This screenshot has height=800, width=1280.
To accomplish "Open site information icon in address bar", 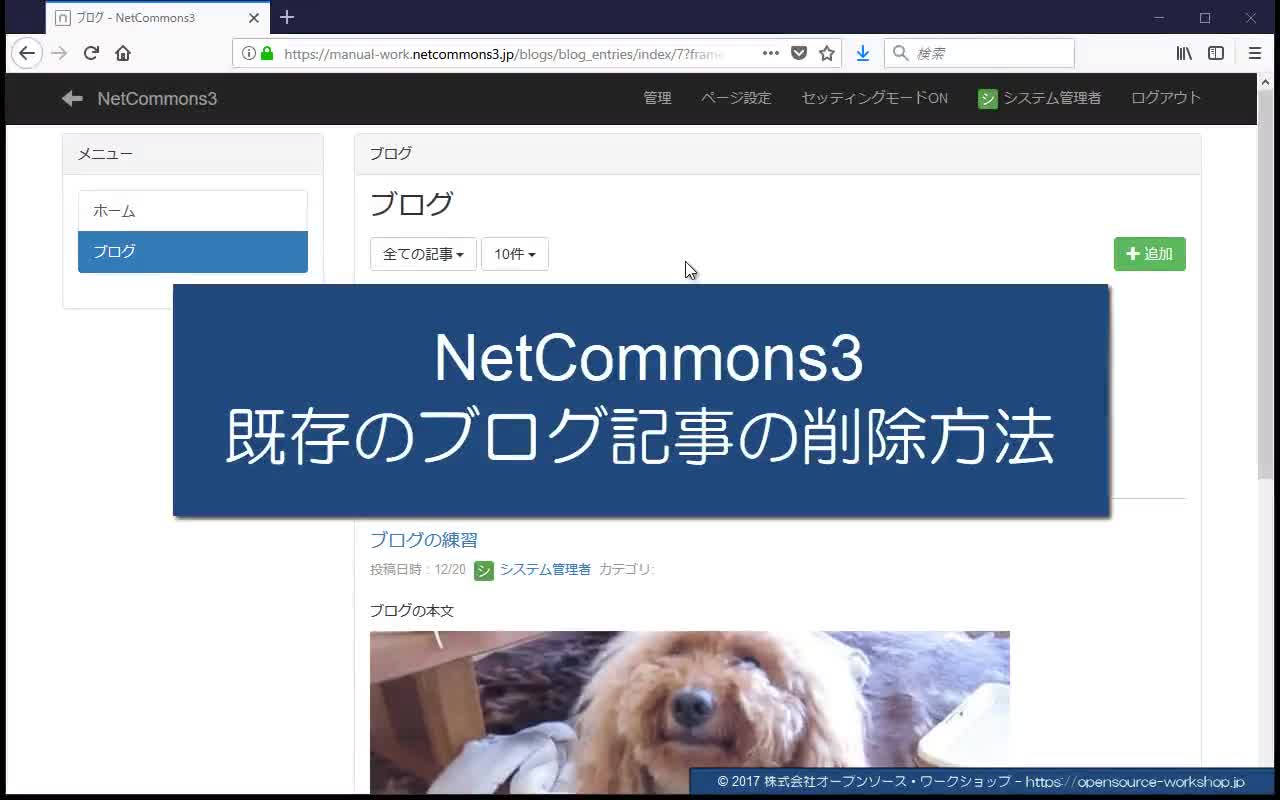I will [249, 53].
